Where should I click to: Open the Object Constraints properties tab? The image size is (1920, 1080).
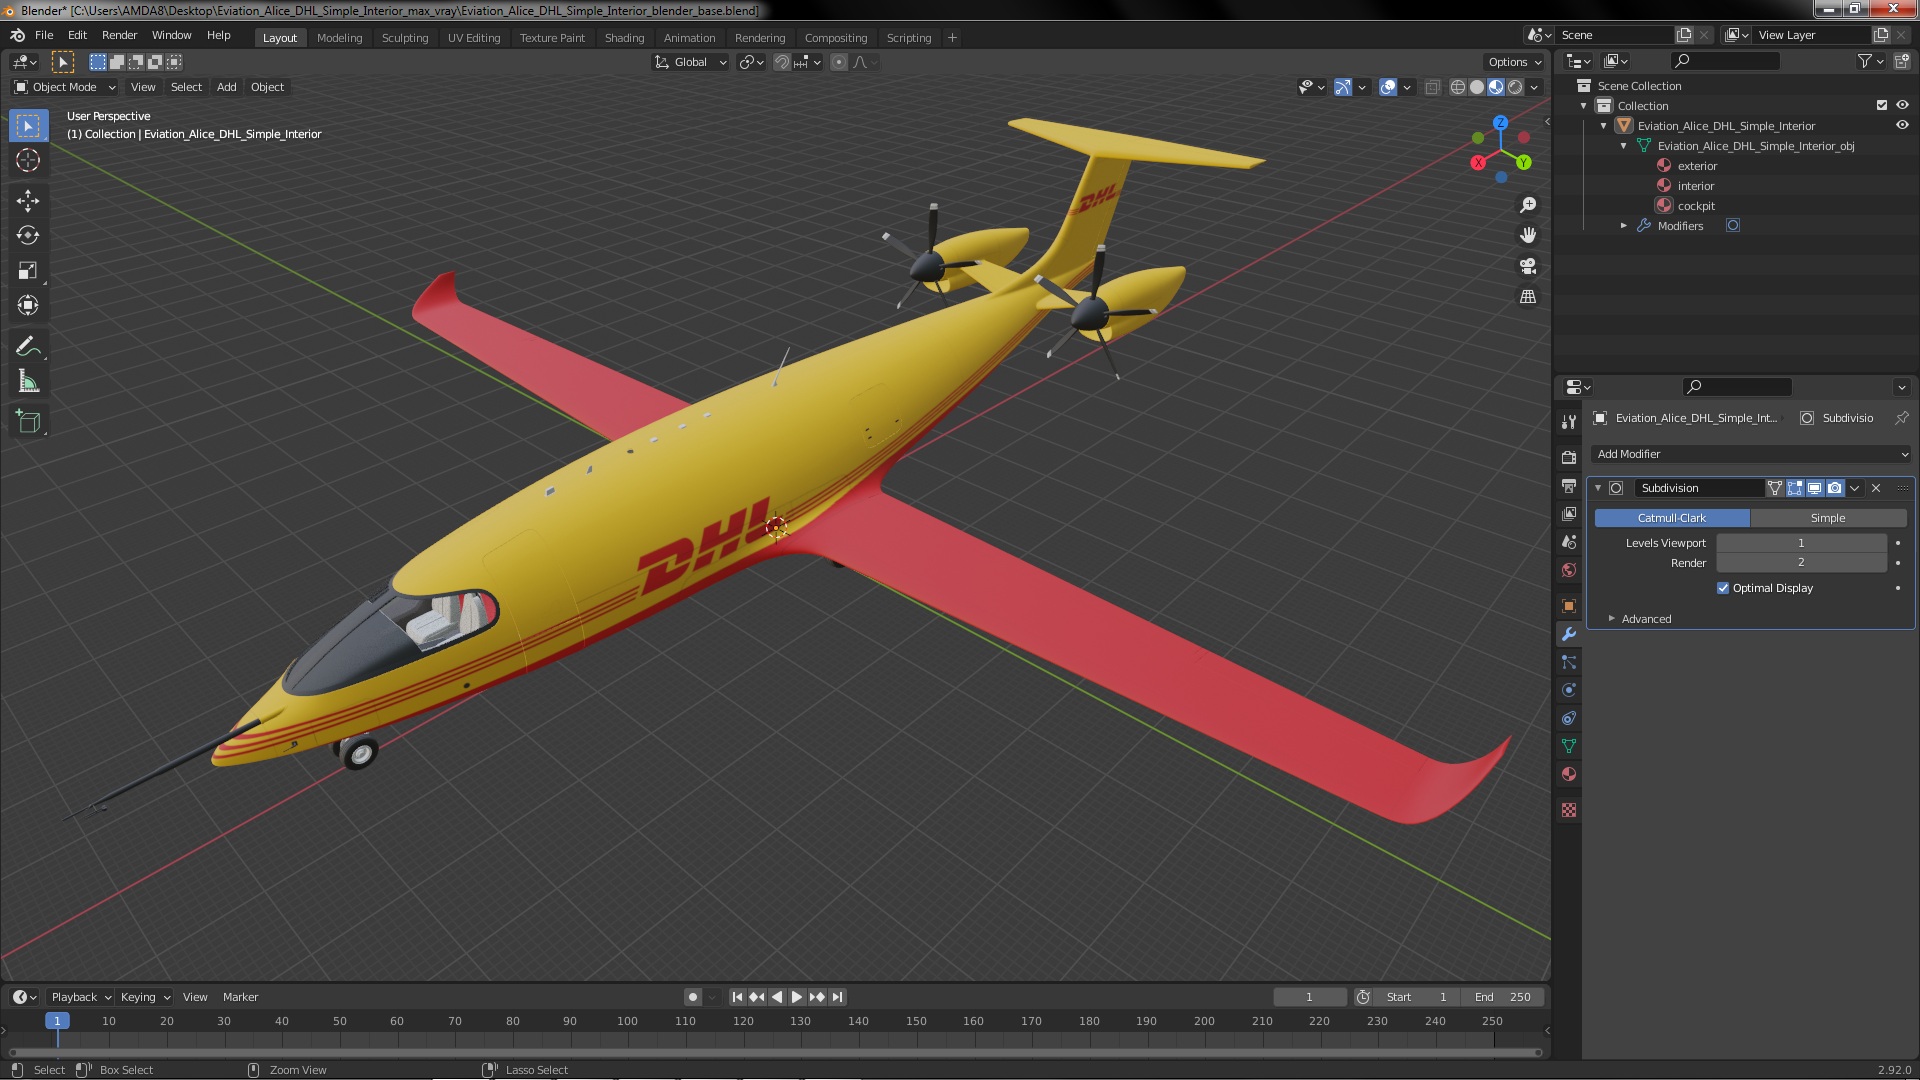coord(1569,718)
